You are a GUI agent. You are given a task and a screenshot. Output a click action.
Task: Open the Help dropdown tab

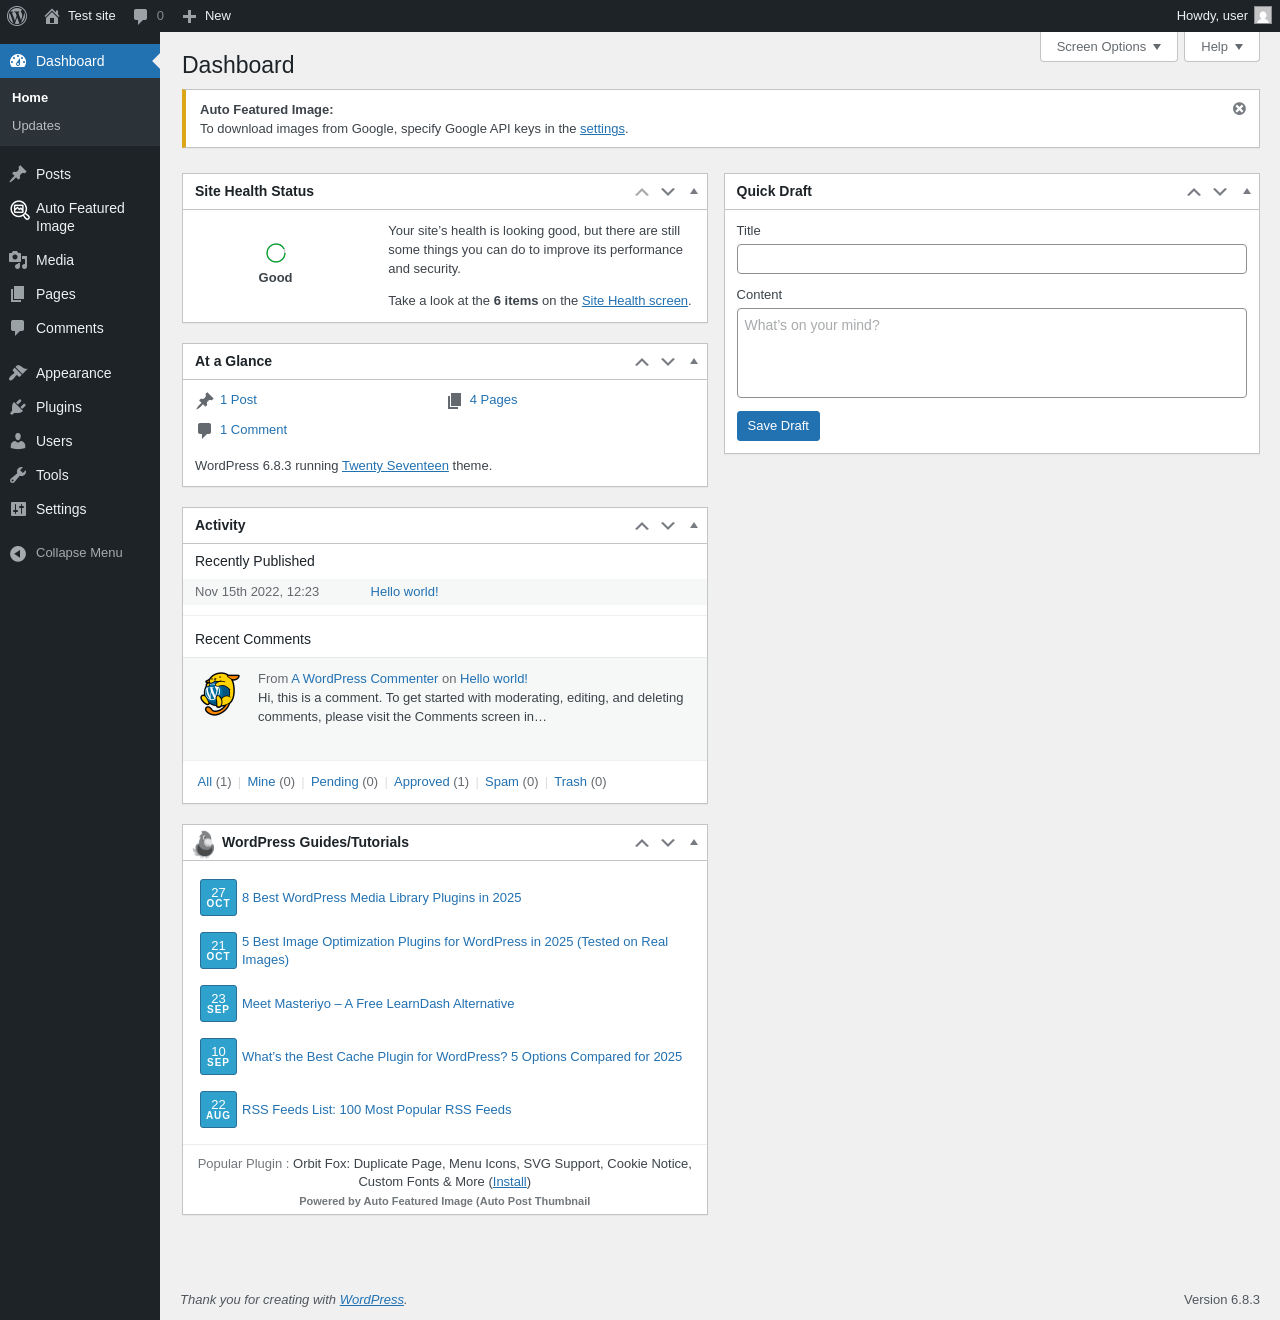tap(1222, 47)
